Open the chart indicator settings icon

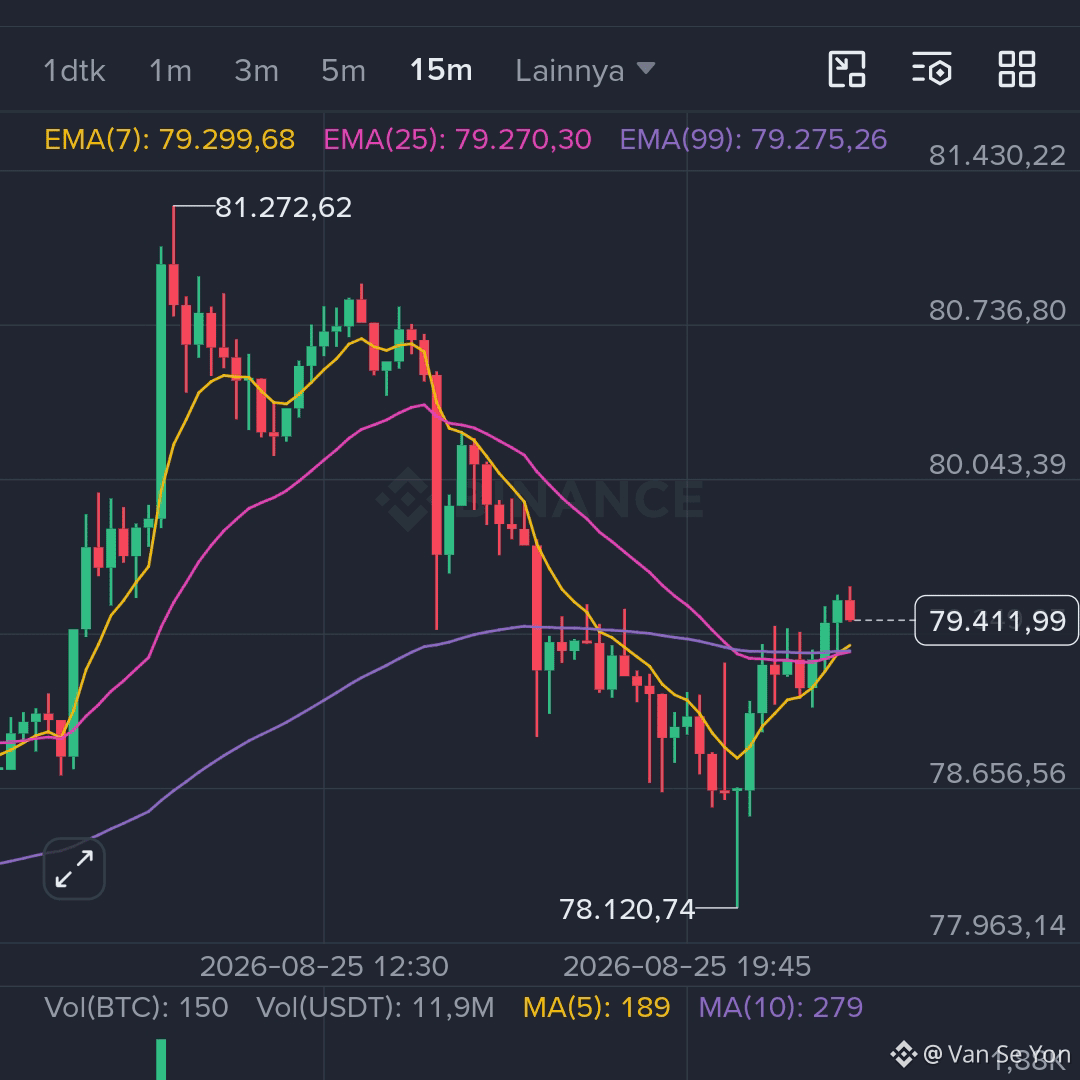[932, 69]
